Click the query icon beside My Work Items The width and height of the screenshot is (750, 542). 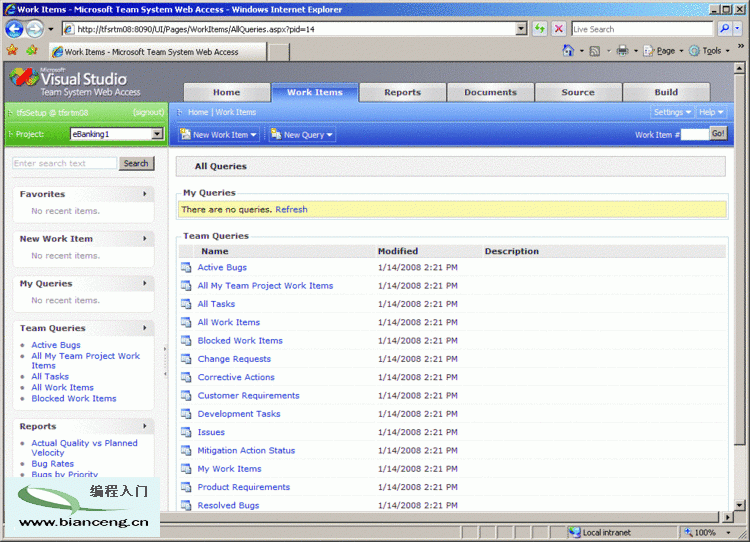(186, 469)
